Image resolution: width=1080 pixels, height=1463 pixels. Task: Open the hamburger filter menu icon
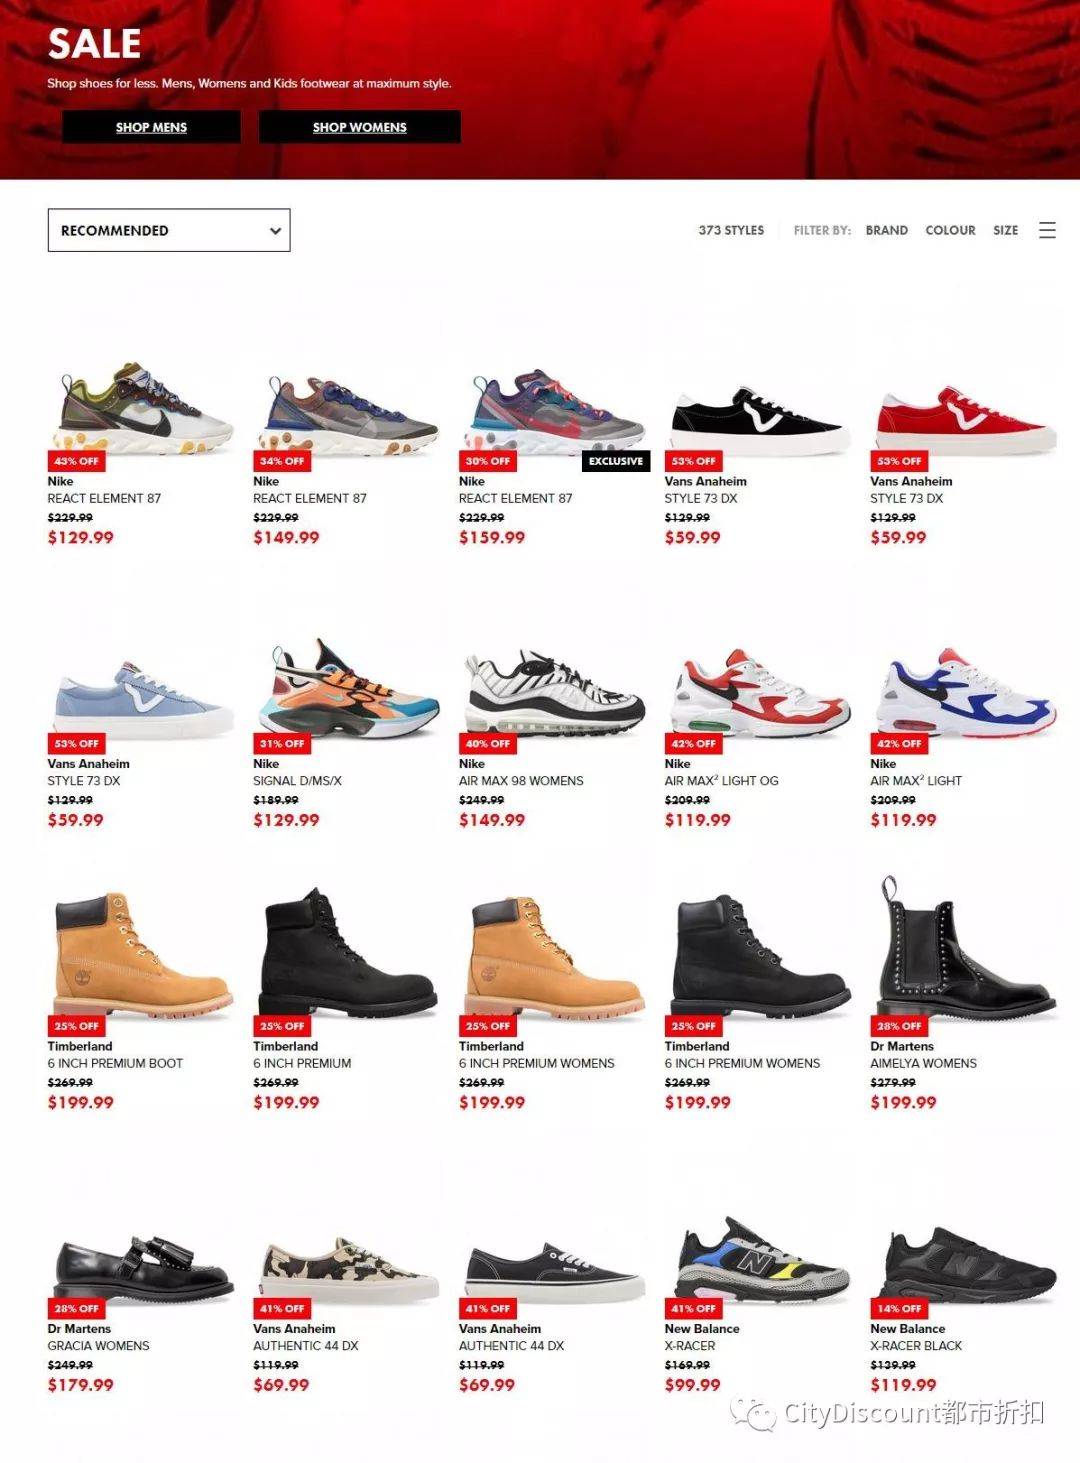pyautogui.click(x=1047, y=230)
